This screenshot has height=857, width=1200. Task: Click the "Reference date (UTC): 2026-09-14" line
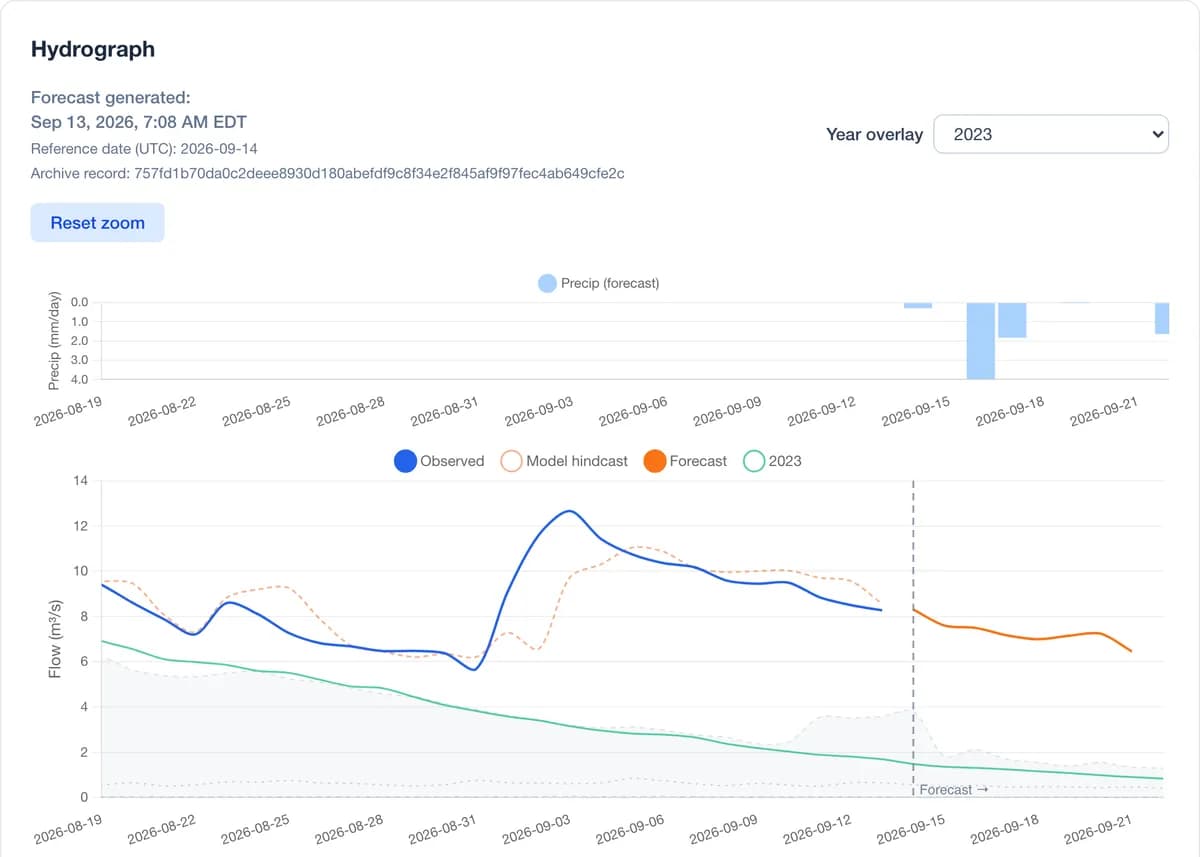click(x=145, y=149)
